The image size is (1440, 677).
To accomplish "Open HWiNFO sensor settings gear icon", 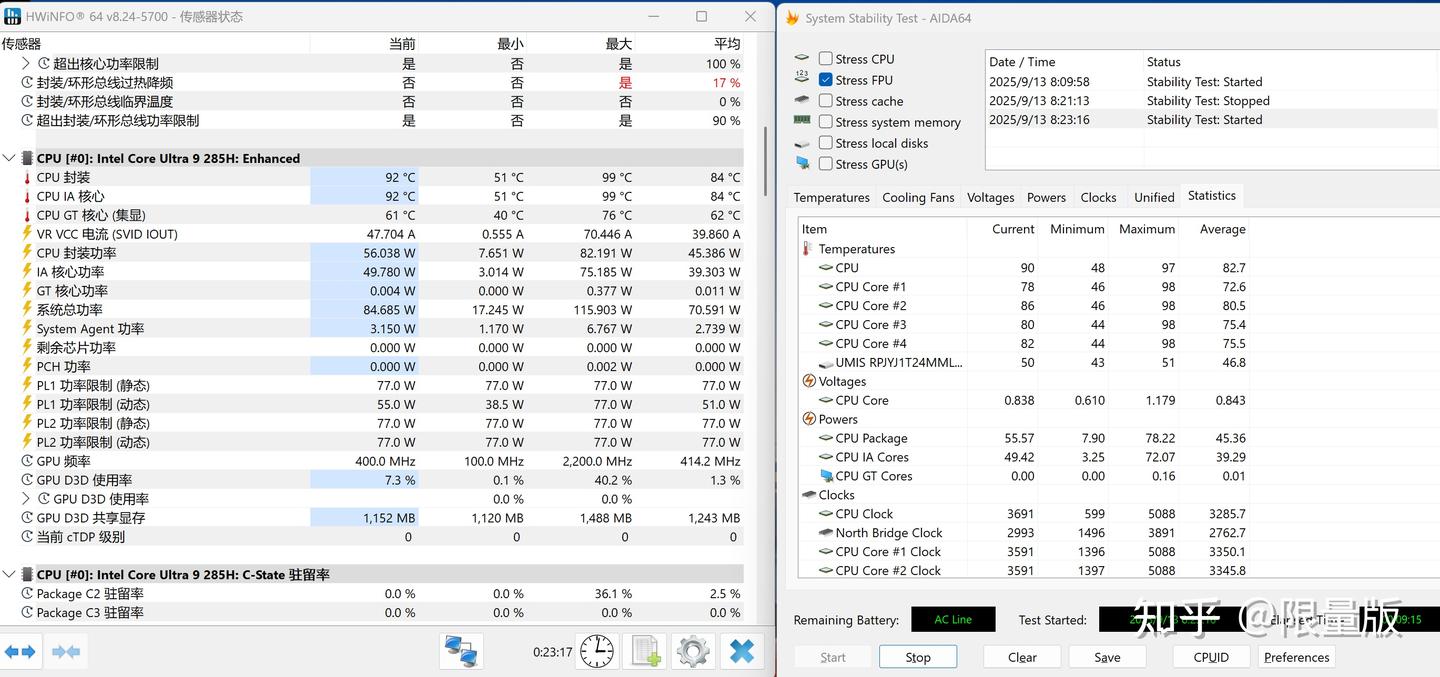I will pyautogui.click(x=693, y=651).
